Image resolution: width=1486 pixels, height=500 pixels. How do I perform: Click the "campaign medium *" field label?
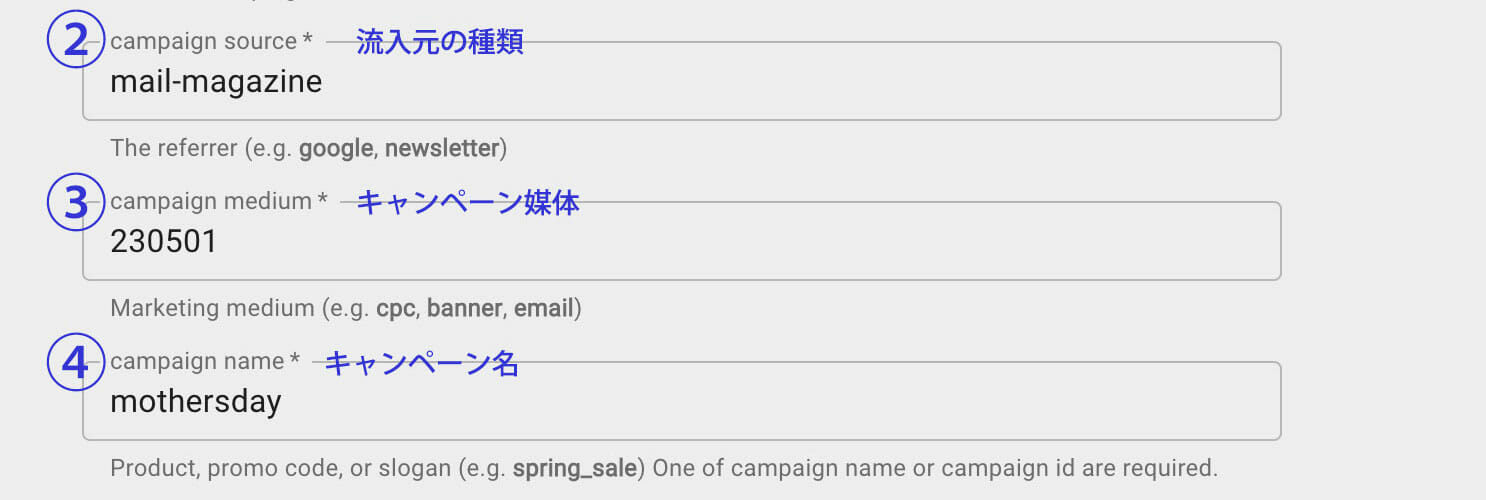coord(219,202)
